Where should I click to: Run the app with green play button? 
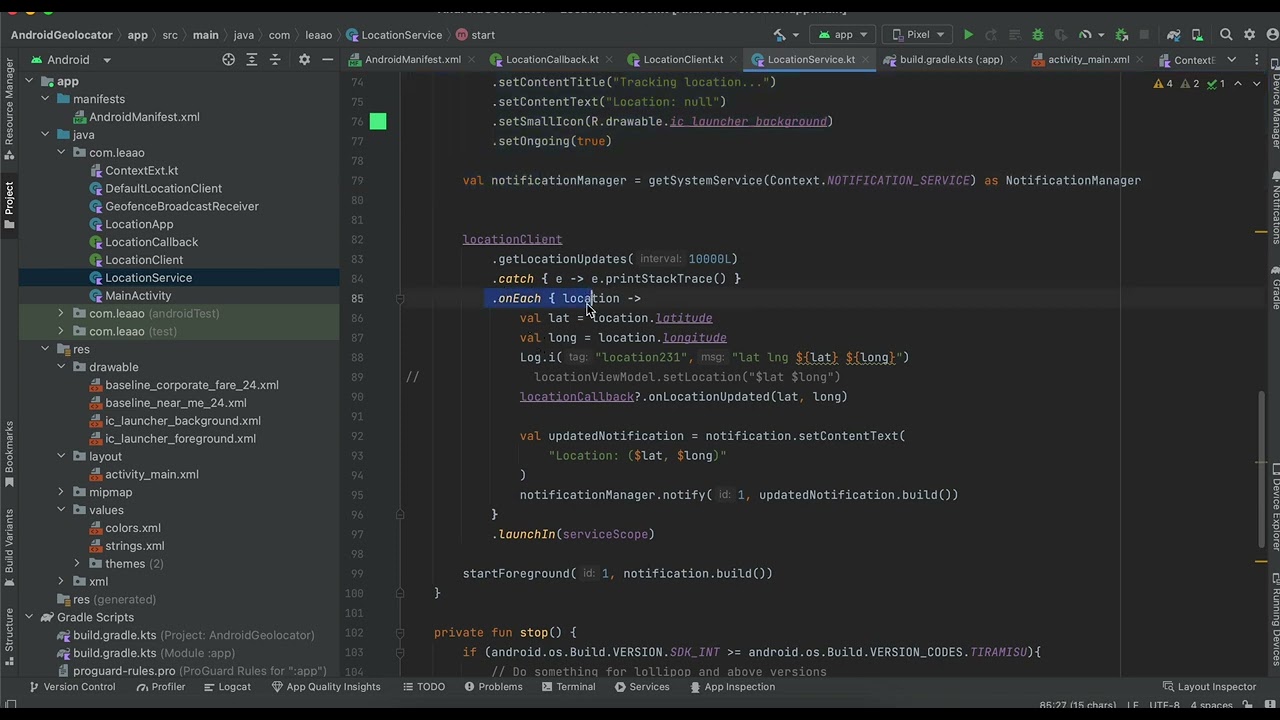click(968, 35)
